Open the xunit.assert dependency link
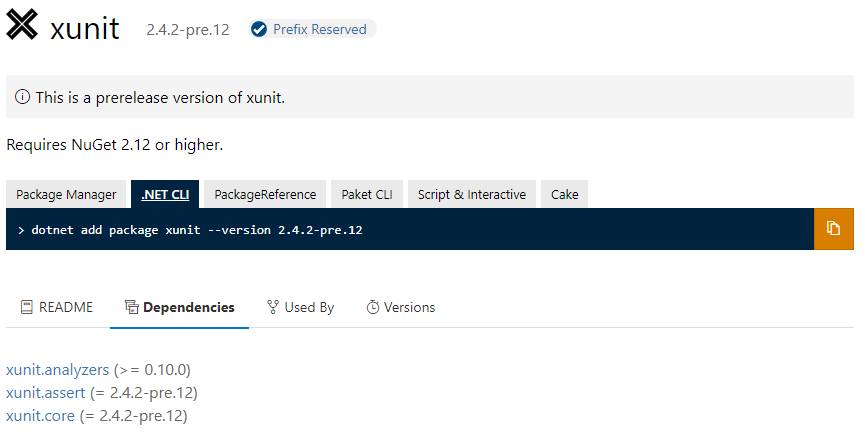865x432 pixels. coord(46,393)
